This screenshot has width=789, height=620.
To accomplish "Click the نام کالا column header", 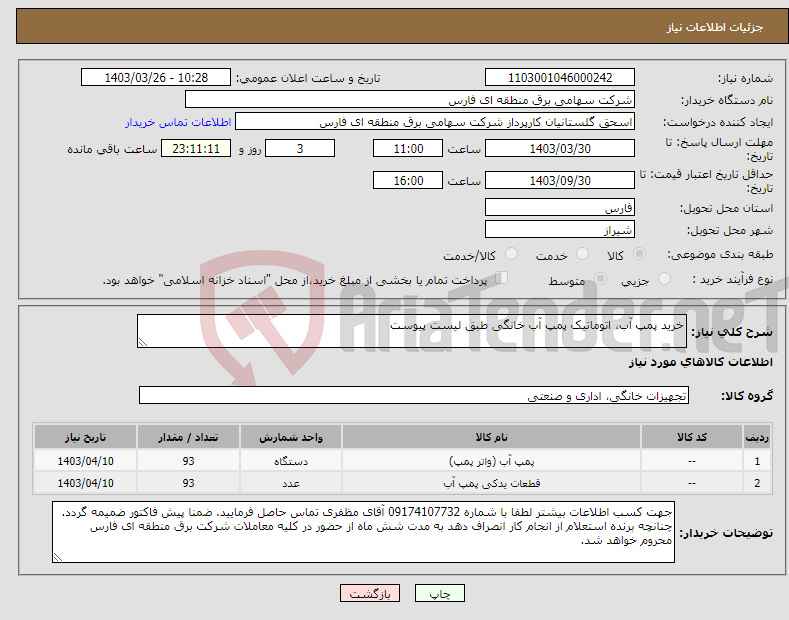I will [491, 437].
